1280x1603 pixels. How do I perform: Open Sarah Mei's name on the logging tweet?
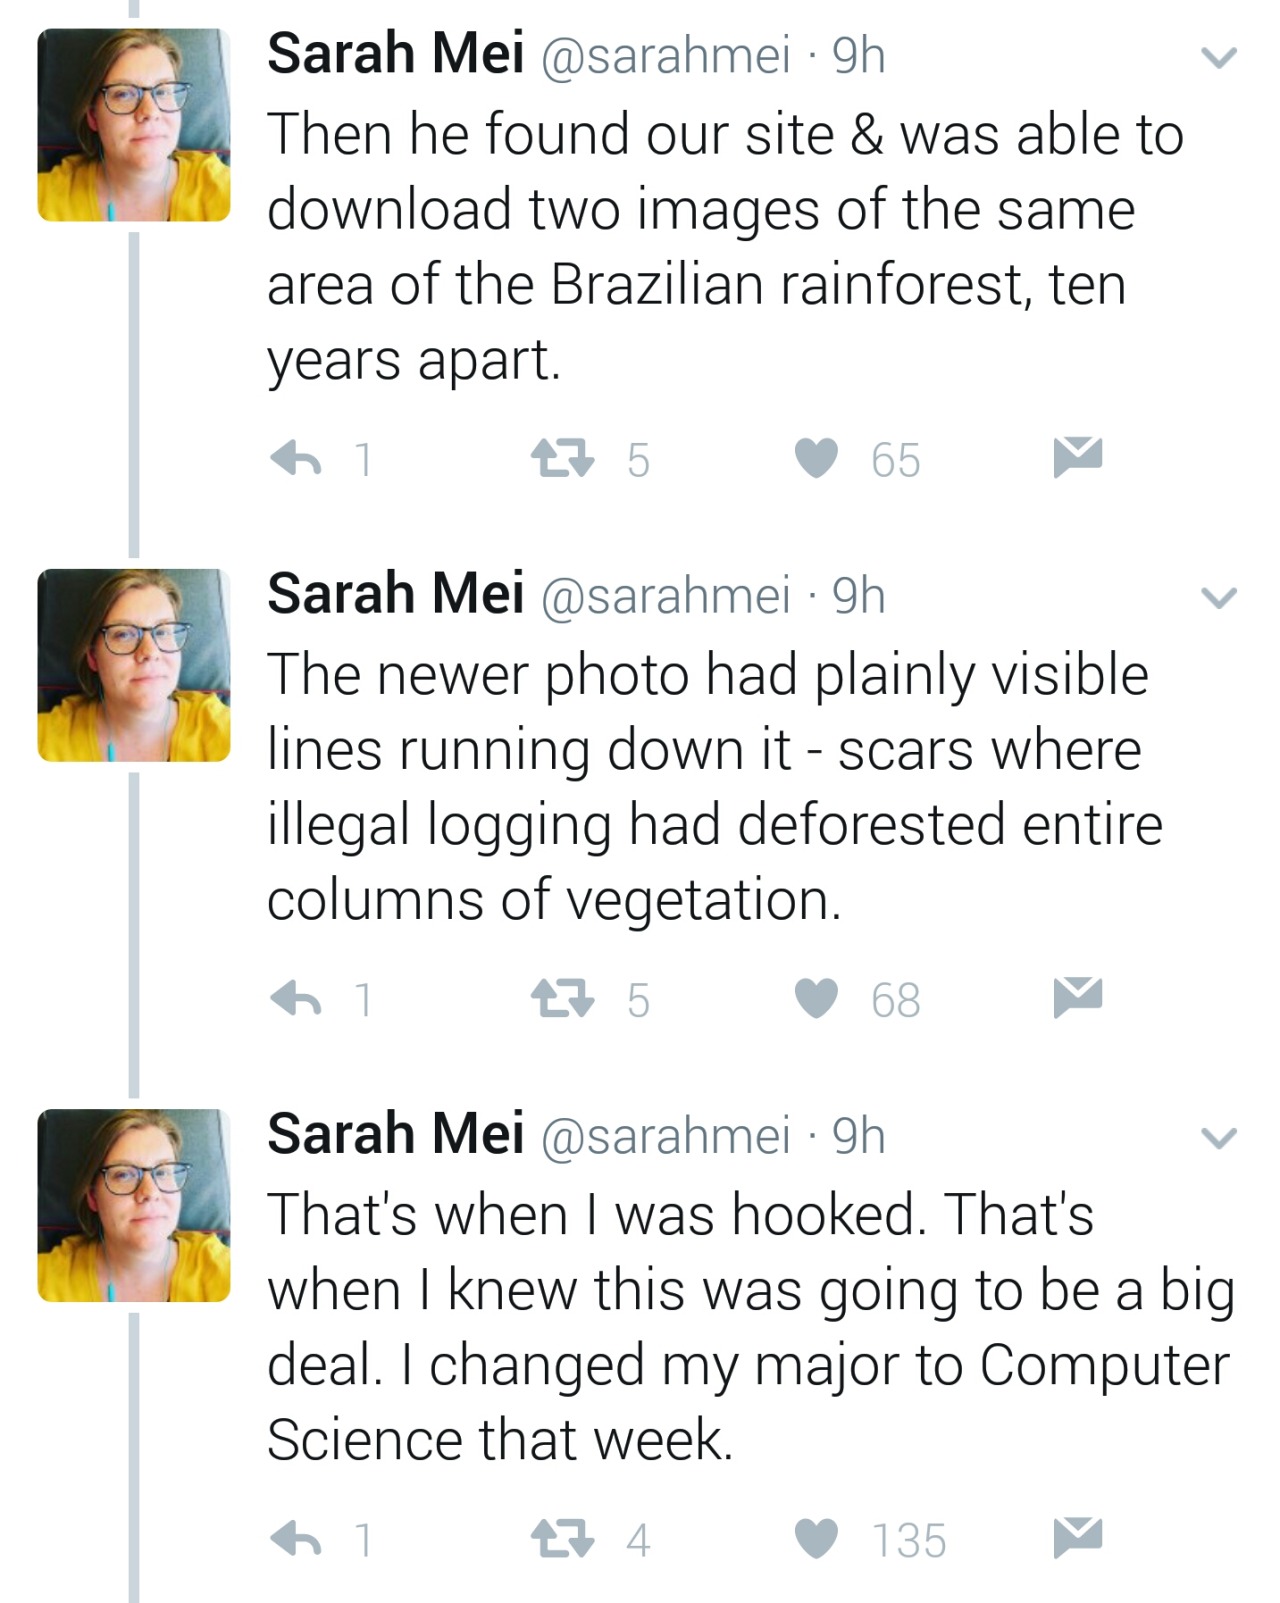tap(395, 594)
